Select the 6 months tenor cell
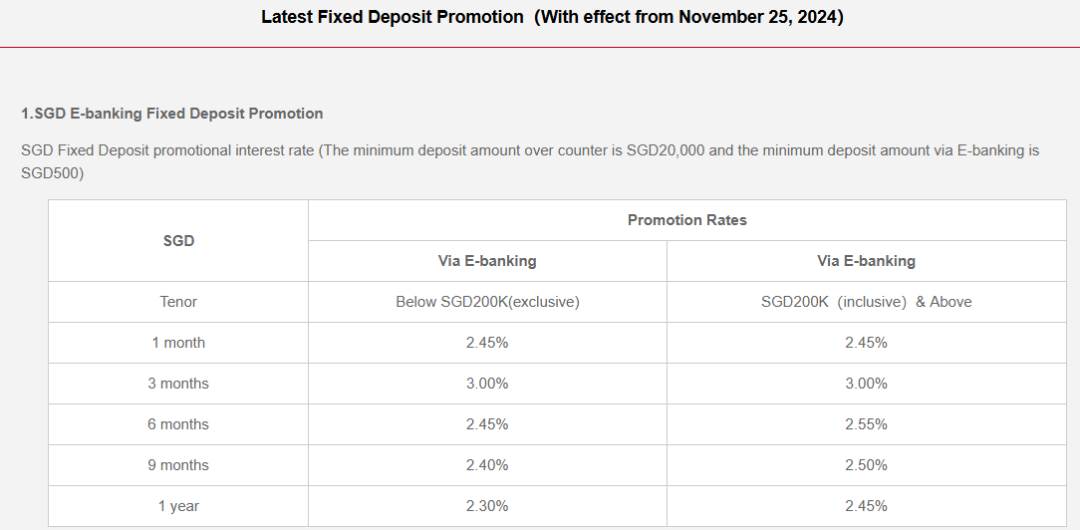 pos(178,424)
